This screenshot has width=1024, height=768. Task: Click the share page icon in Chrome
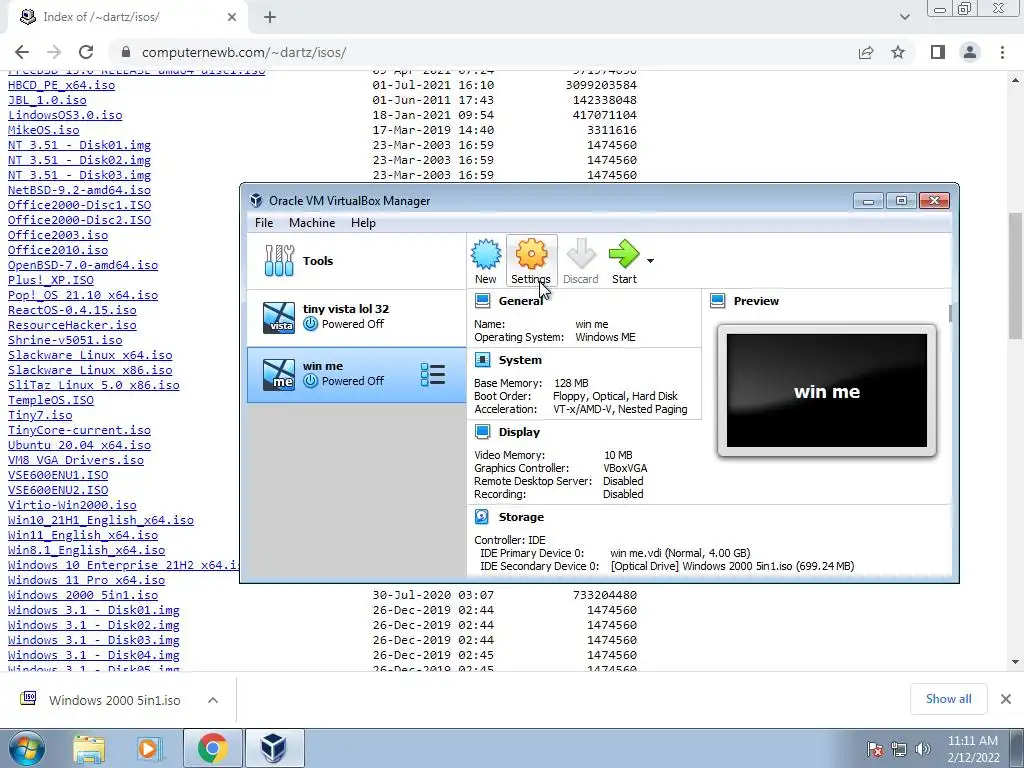[866, 52]
